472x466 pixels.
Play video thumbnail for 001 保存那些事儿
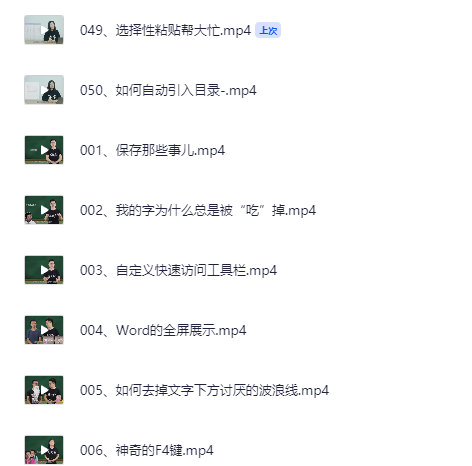[44, 150]
